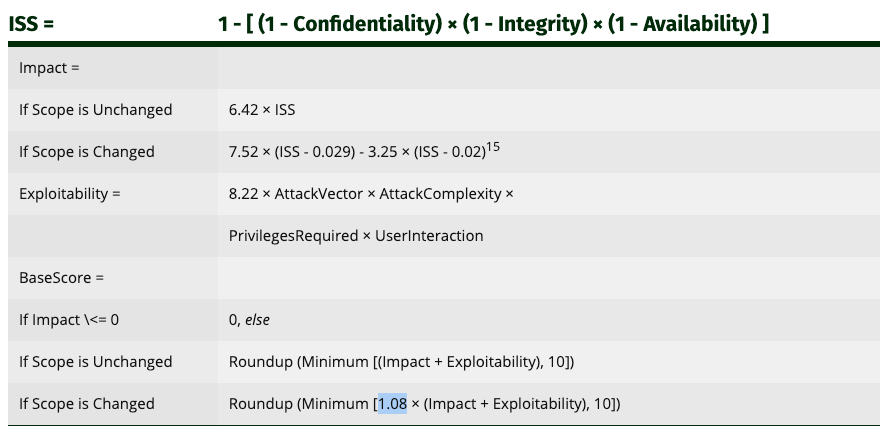Click the "0, else" cell value

[x=249, y=320]
